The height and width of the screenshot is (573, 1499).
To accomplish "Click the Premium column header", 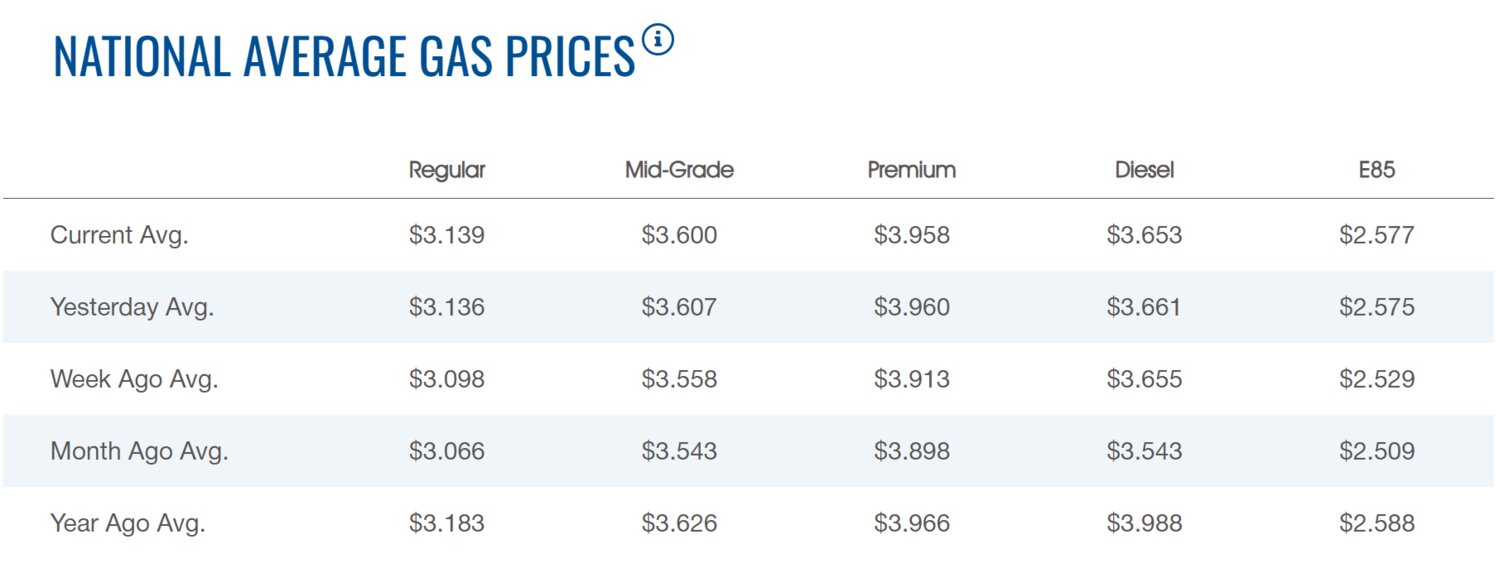I will click(x=912, y=170).
